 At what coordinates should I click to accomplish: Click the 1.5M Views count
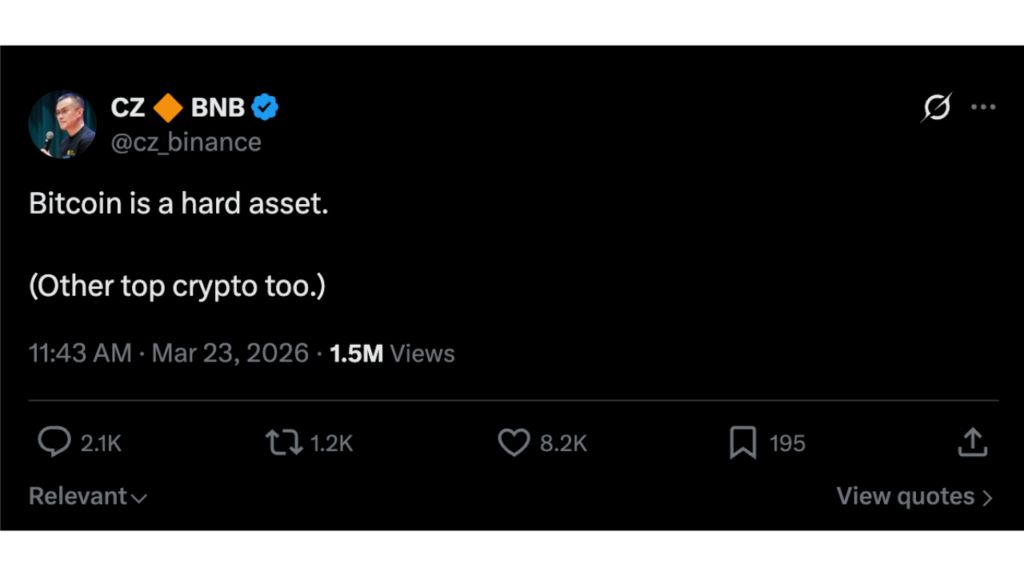(x=392, y=353)
